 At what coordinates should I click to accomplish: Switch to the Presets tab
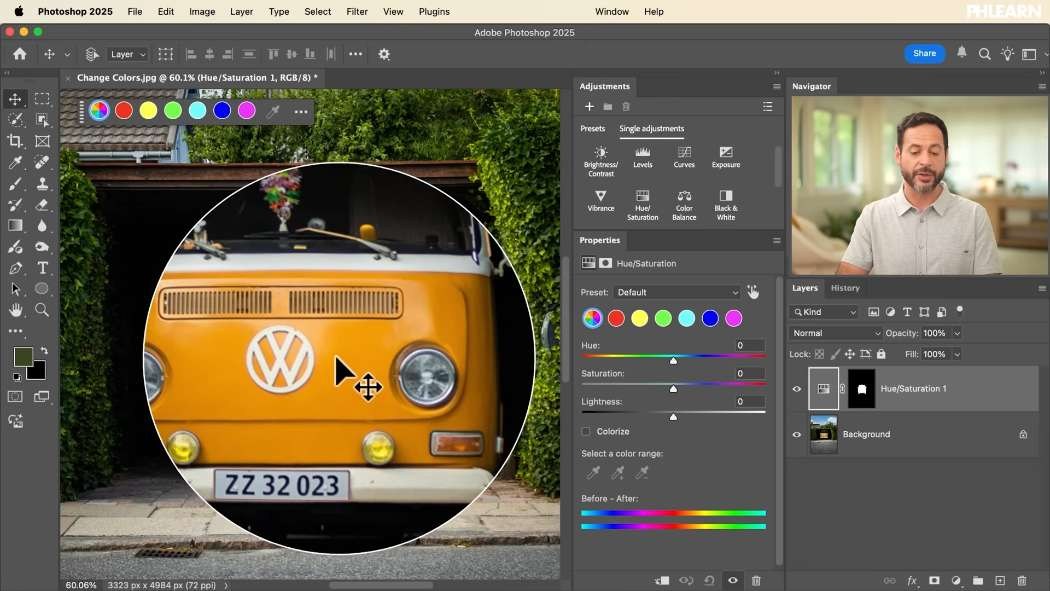592,129
